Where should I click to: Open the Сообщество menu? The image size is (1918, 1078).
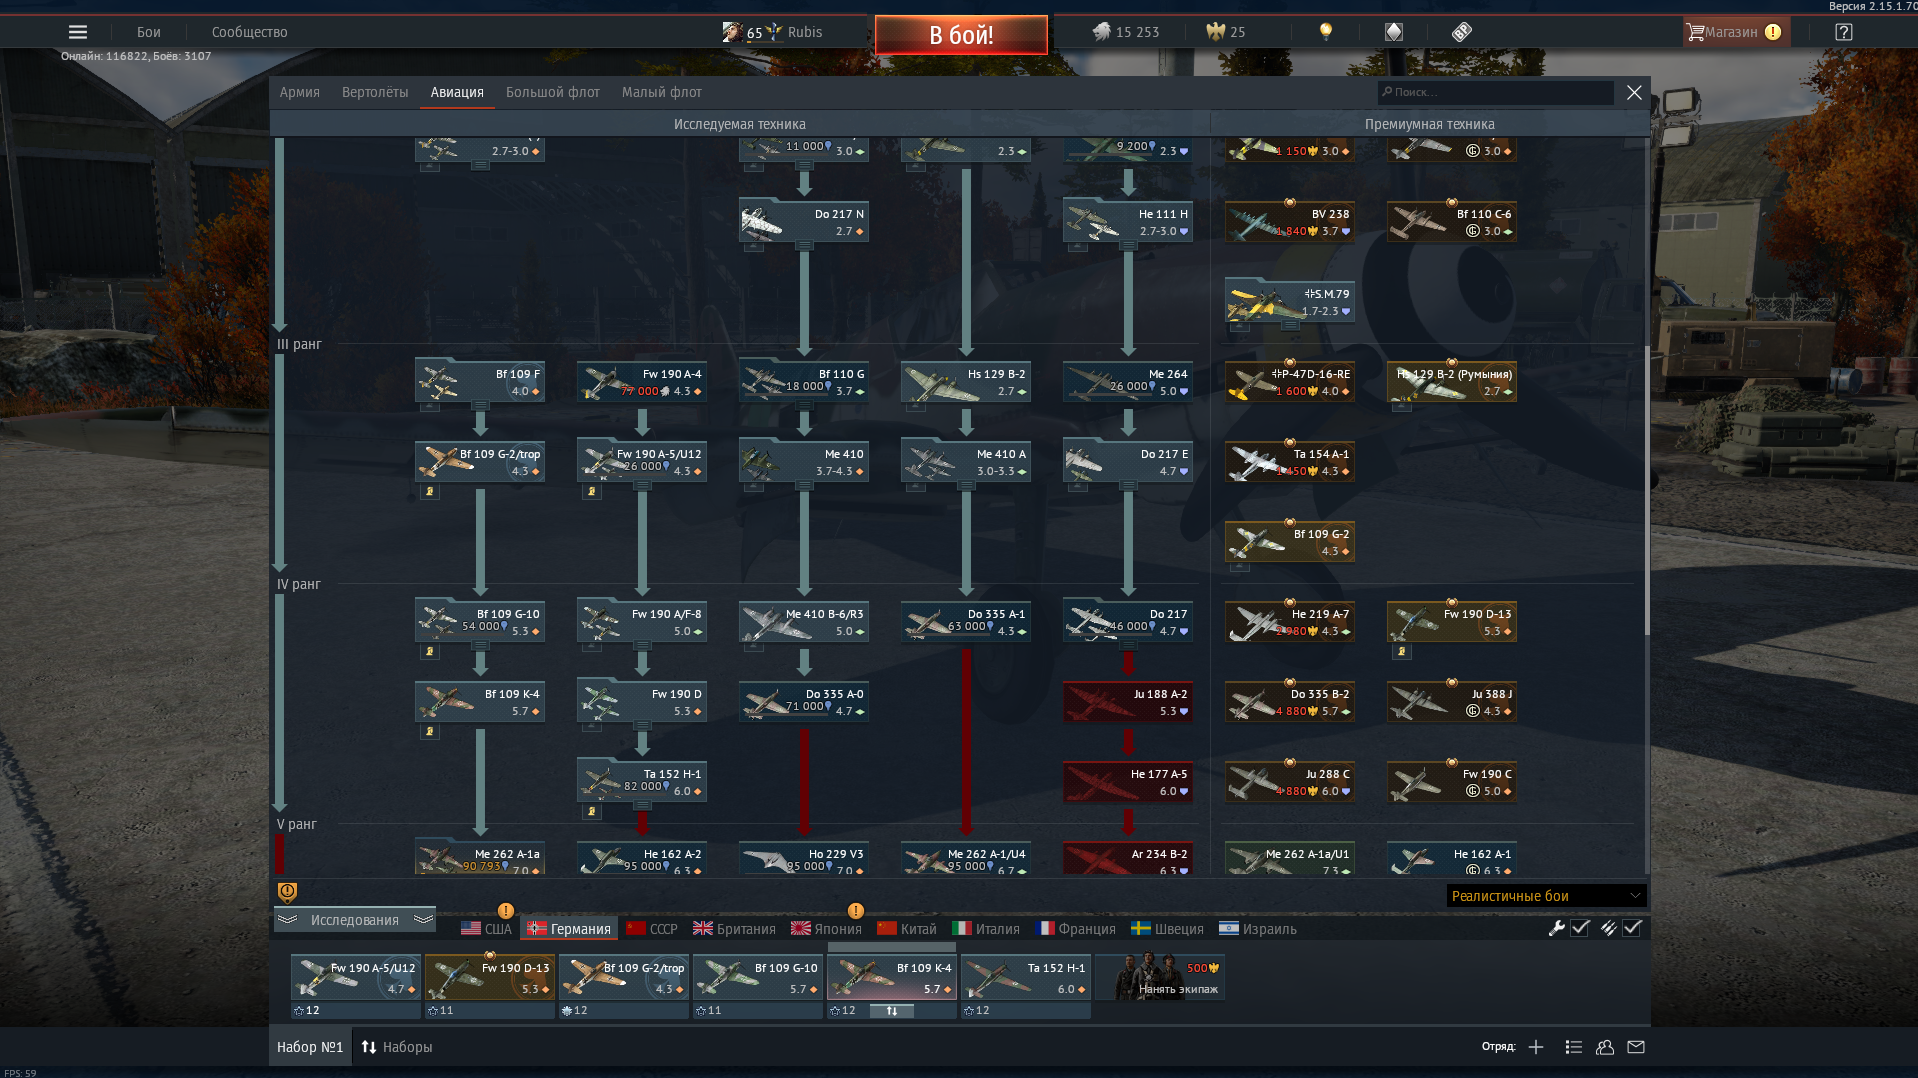(x=250, y=32)
